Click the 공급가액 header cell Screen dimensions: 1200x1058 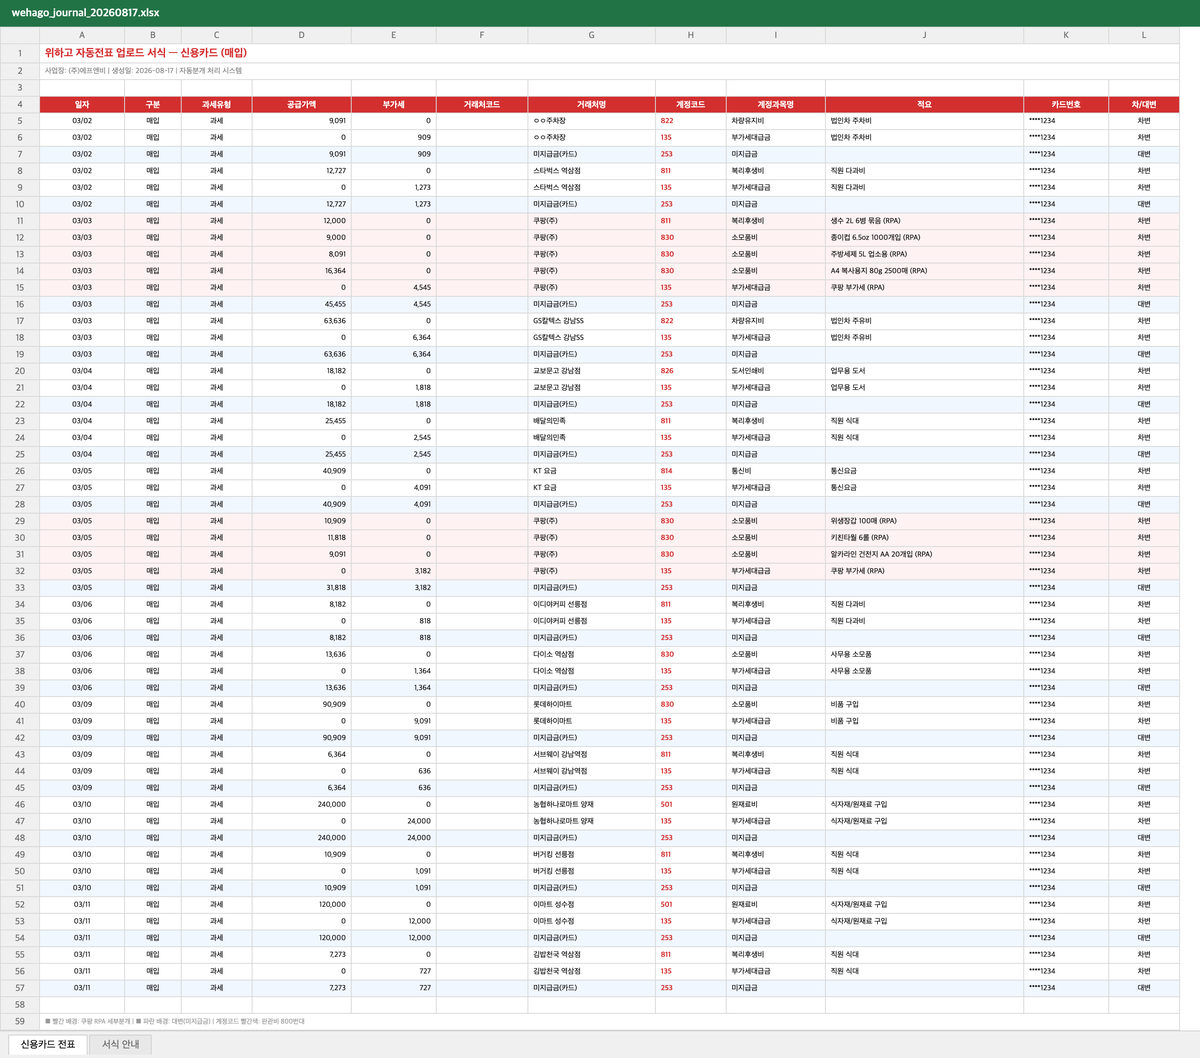(x=301, y=104)
